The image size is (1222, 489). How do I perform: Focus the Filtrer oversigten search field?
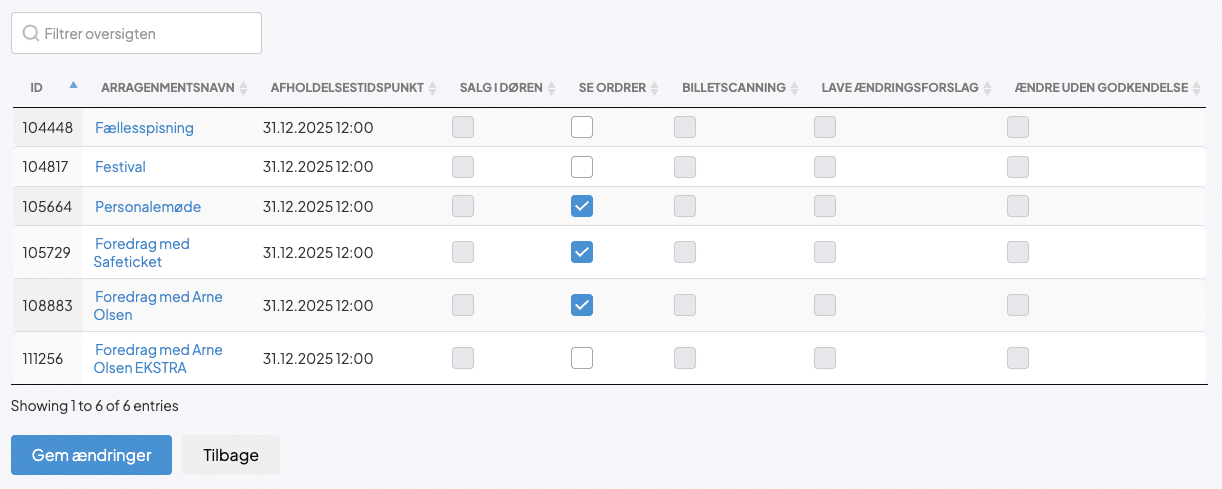pyautogui.click(x=136, y=33)
